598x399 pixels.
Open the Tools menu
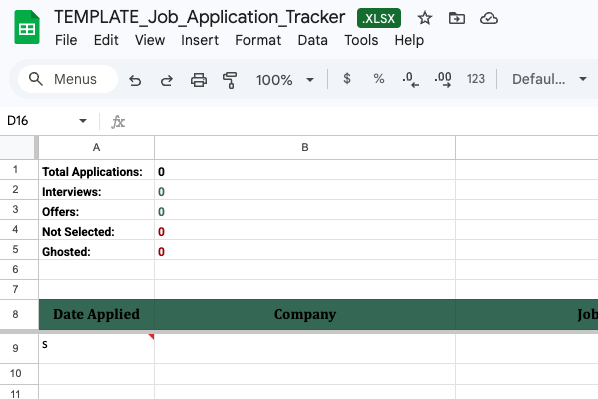pyautogui.click(x=361, y=40)
